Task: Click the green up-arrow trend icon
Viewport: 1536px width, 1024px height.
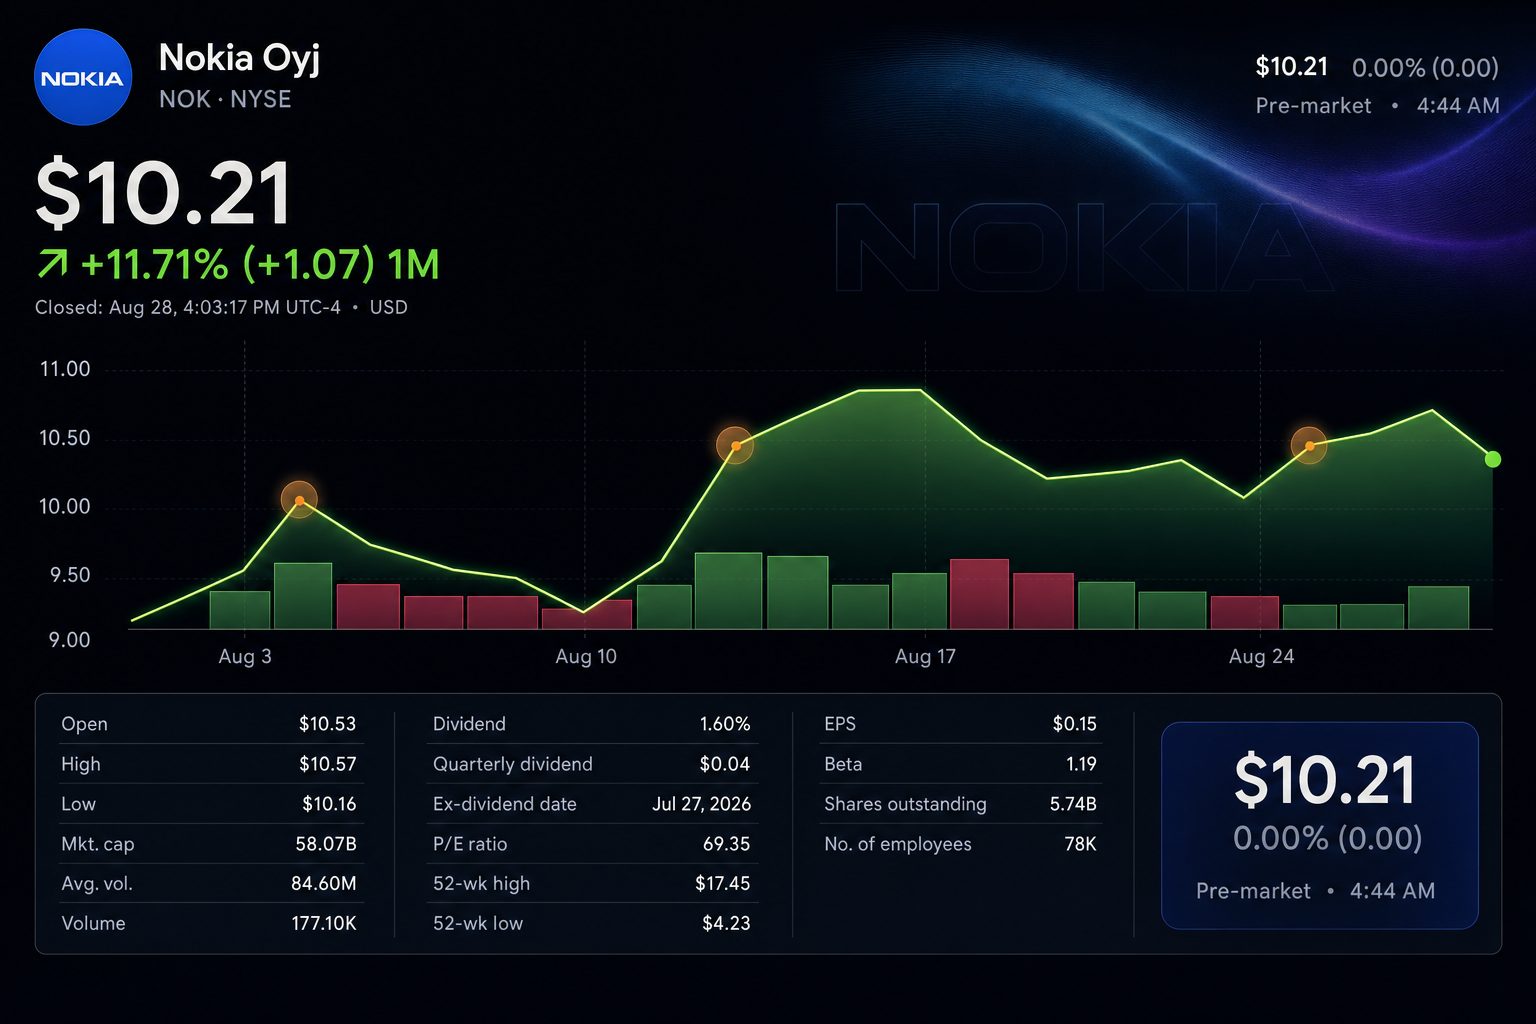Action: click(x=52, y=264)
